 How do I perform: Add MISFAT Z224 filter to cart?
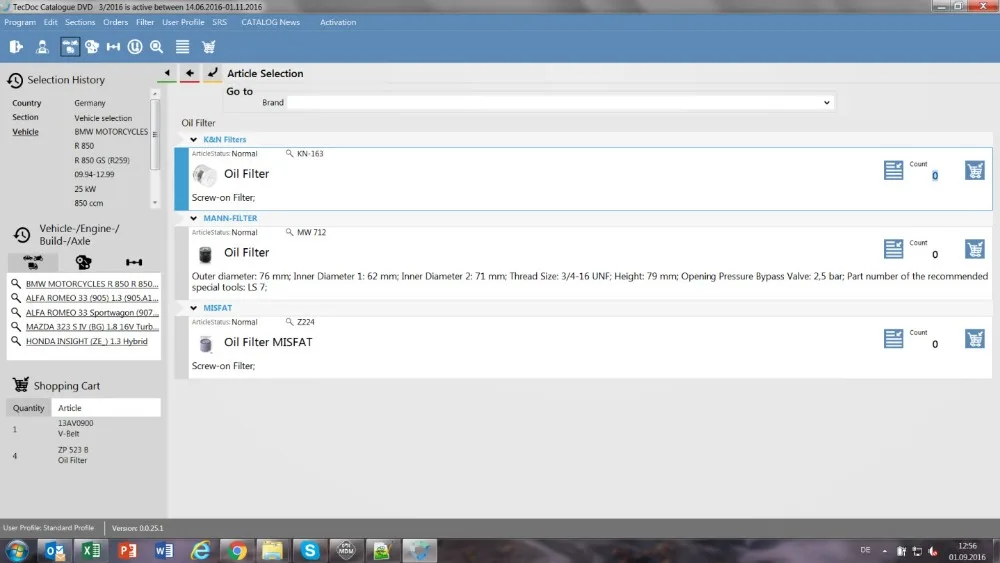(974, 339)
